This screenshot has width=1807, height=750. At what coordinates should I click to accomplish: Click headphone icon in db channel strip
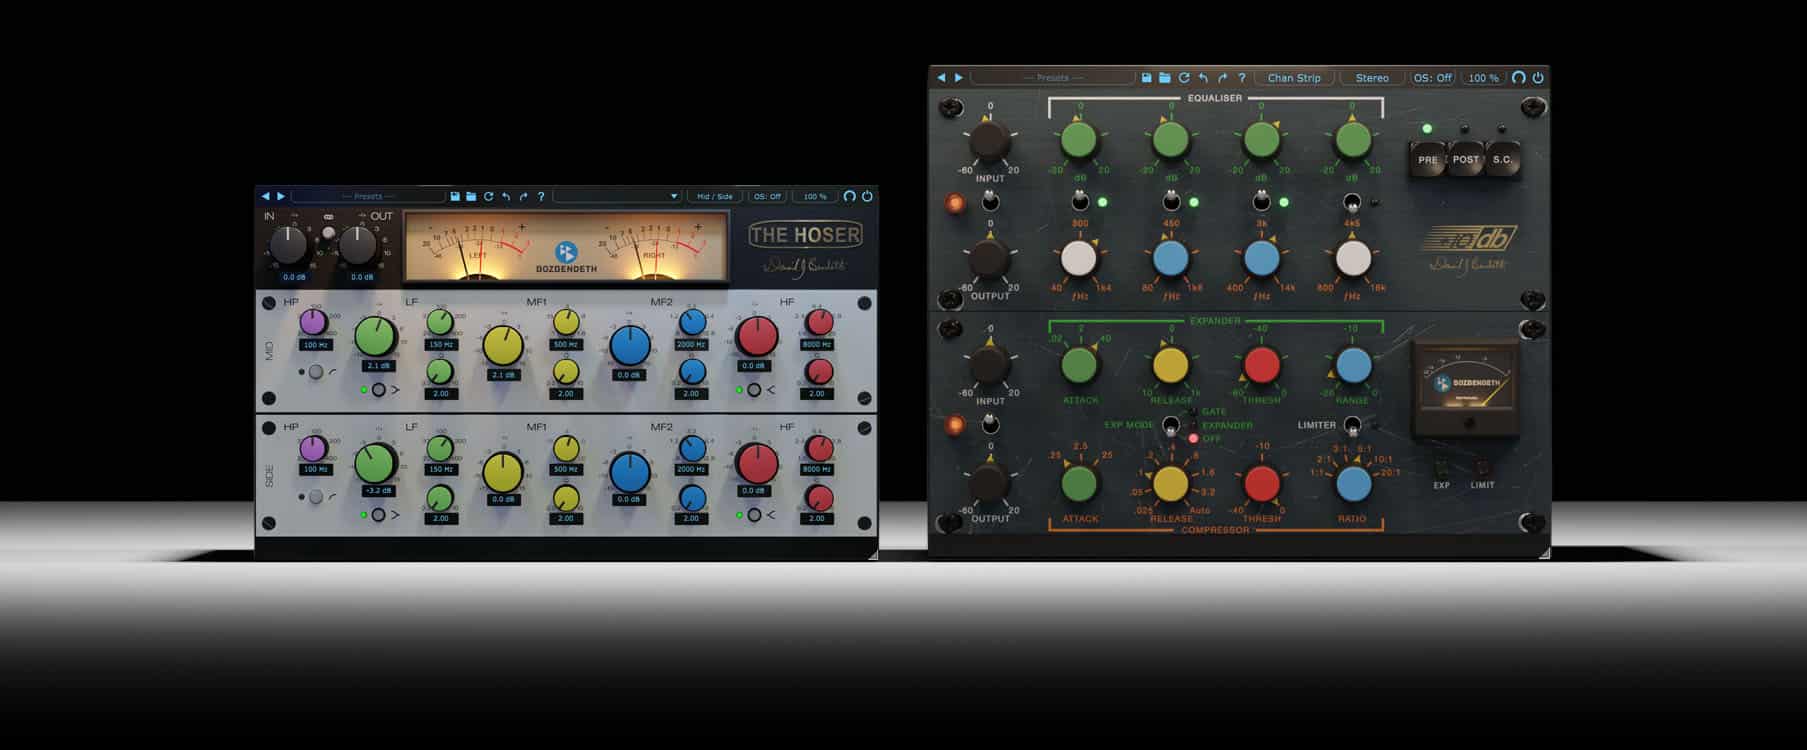(x=1519, y=77)
